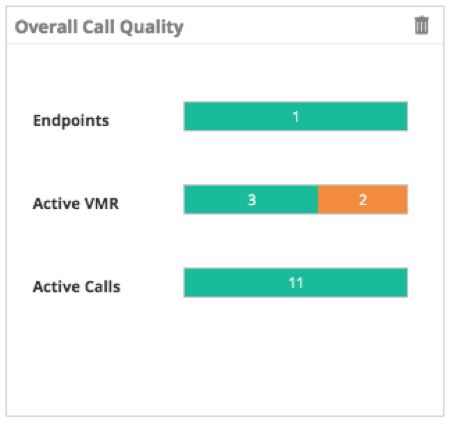Click the Overall Call Quality title
The image size is (450, 428).
[x=99, y=27]
